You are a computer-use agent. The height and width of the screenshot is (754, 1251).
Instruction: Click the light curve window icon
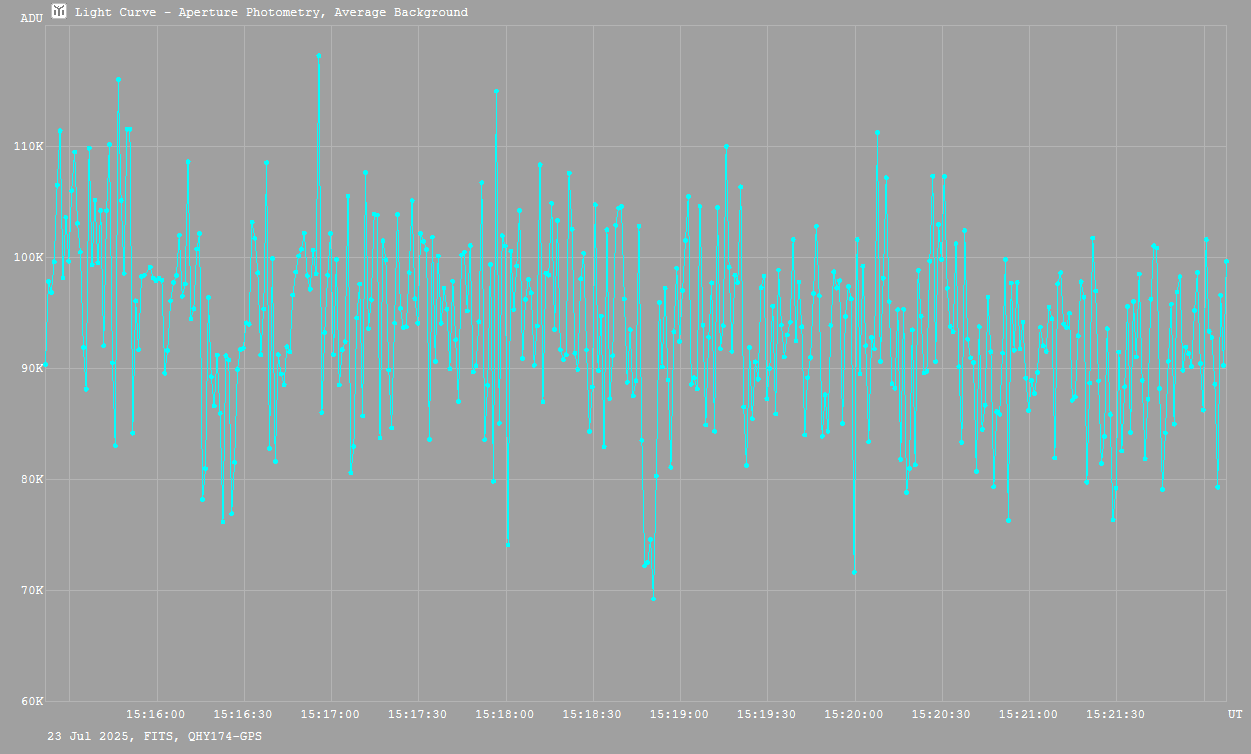point(60,11)
